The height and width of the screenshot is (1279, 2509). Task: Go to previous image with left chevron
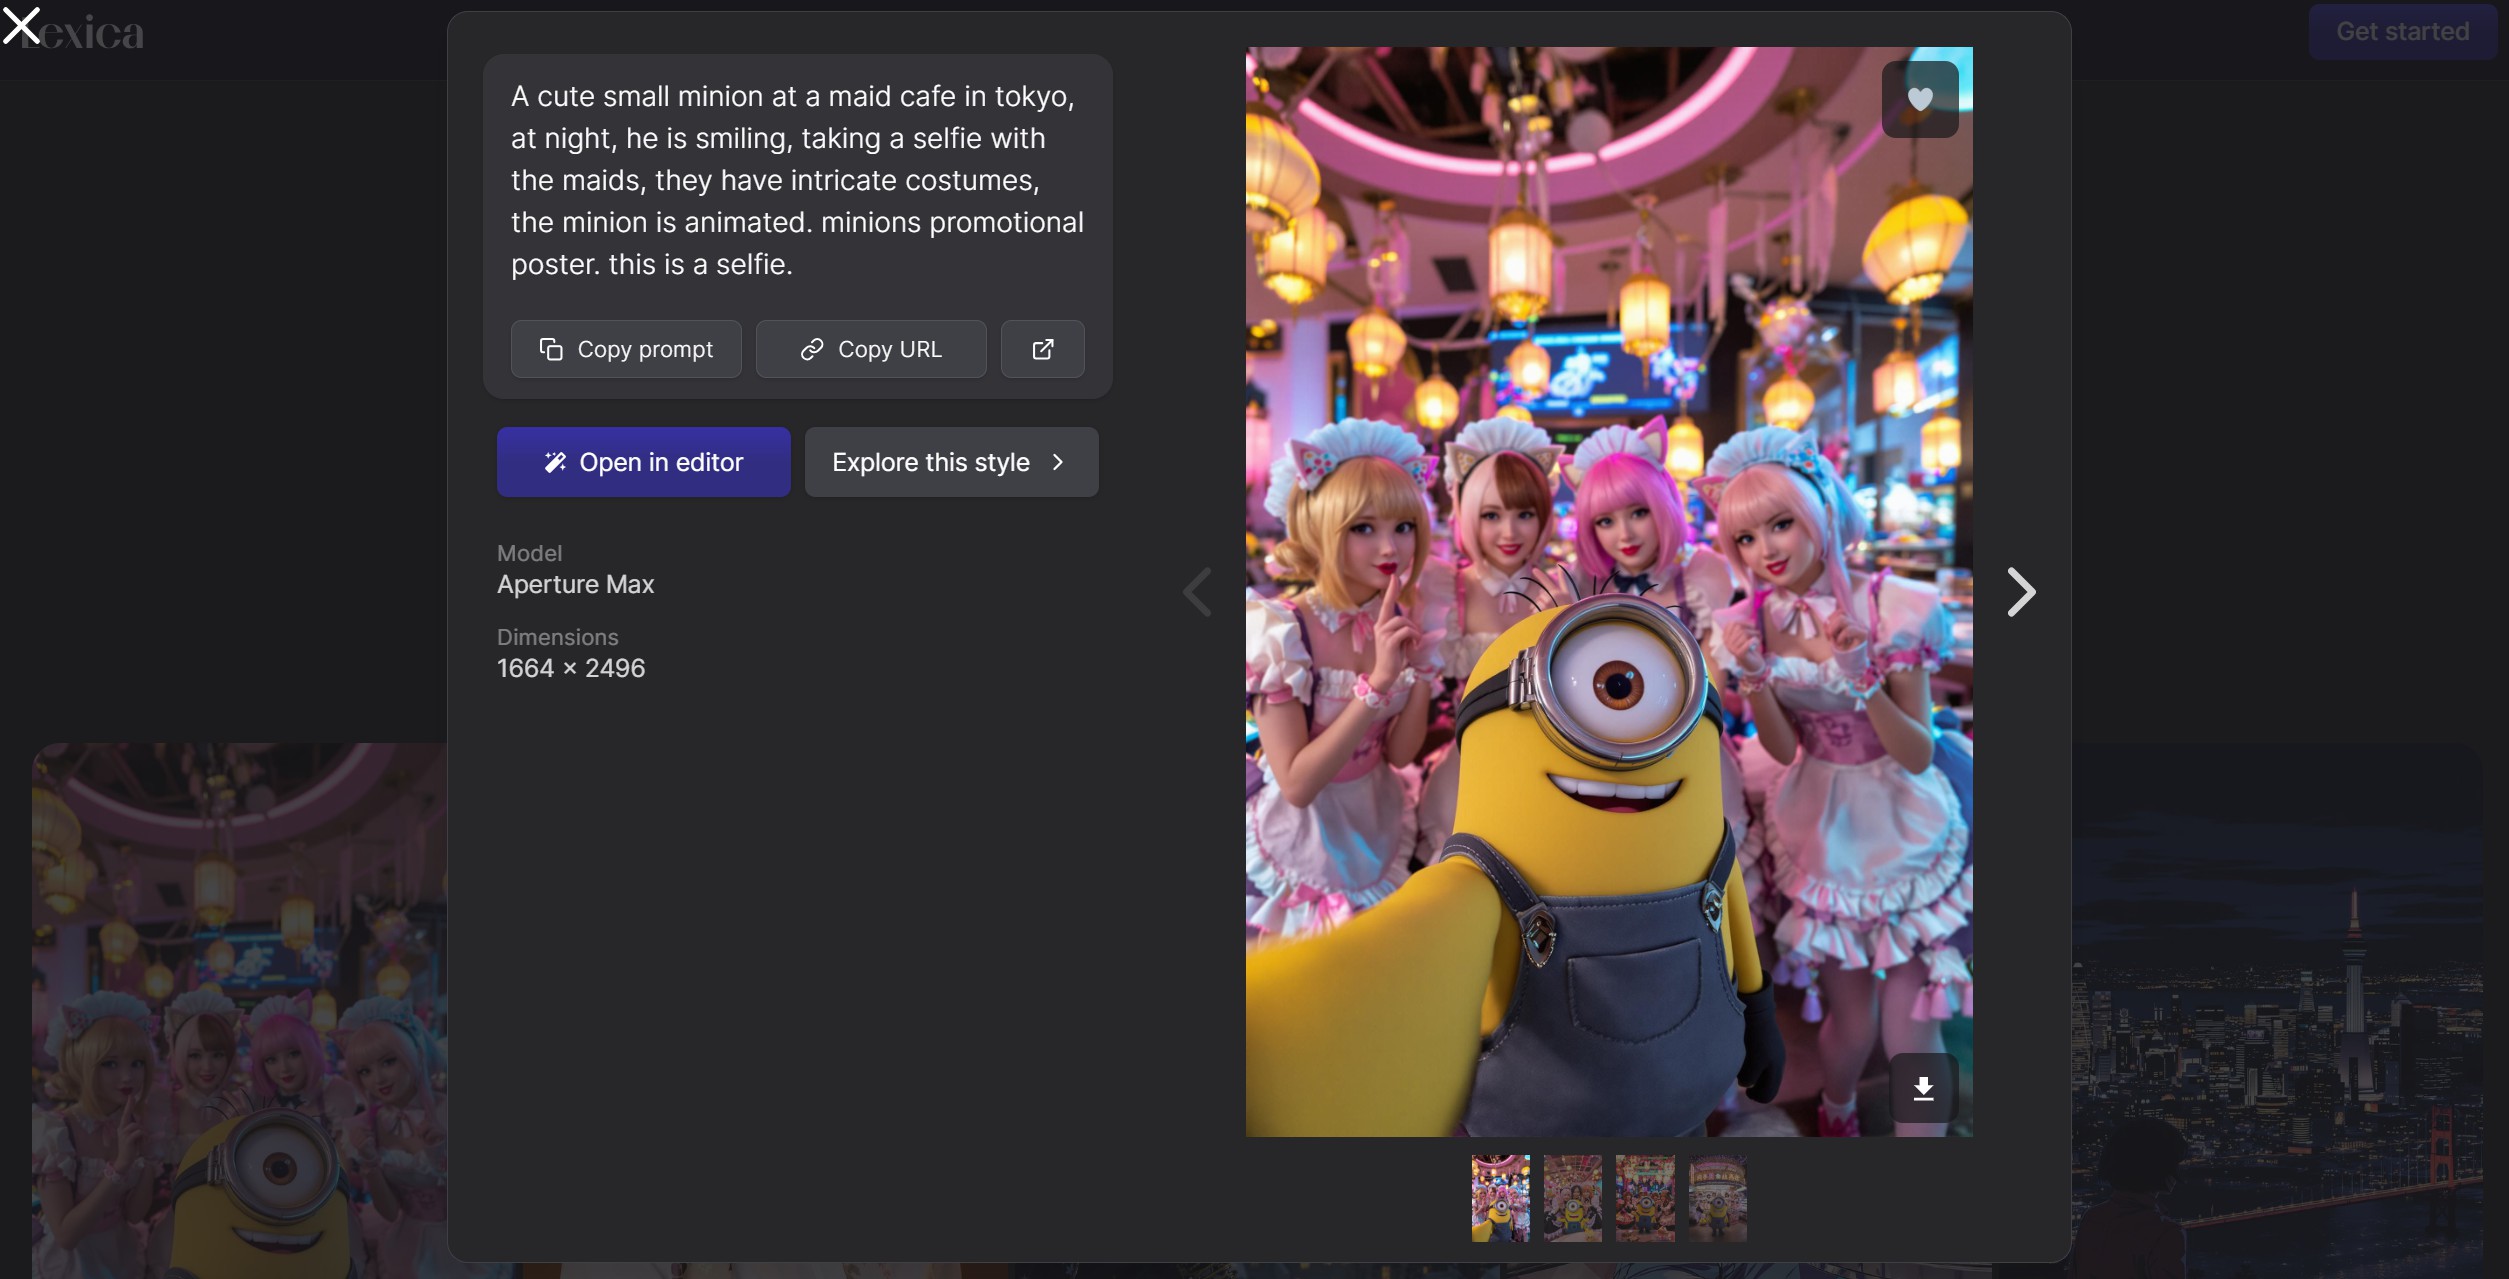coord(1198,592)
